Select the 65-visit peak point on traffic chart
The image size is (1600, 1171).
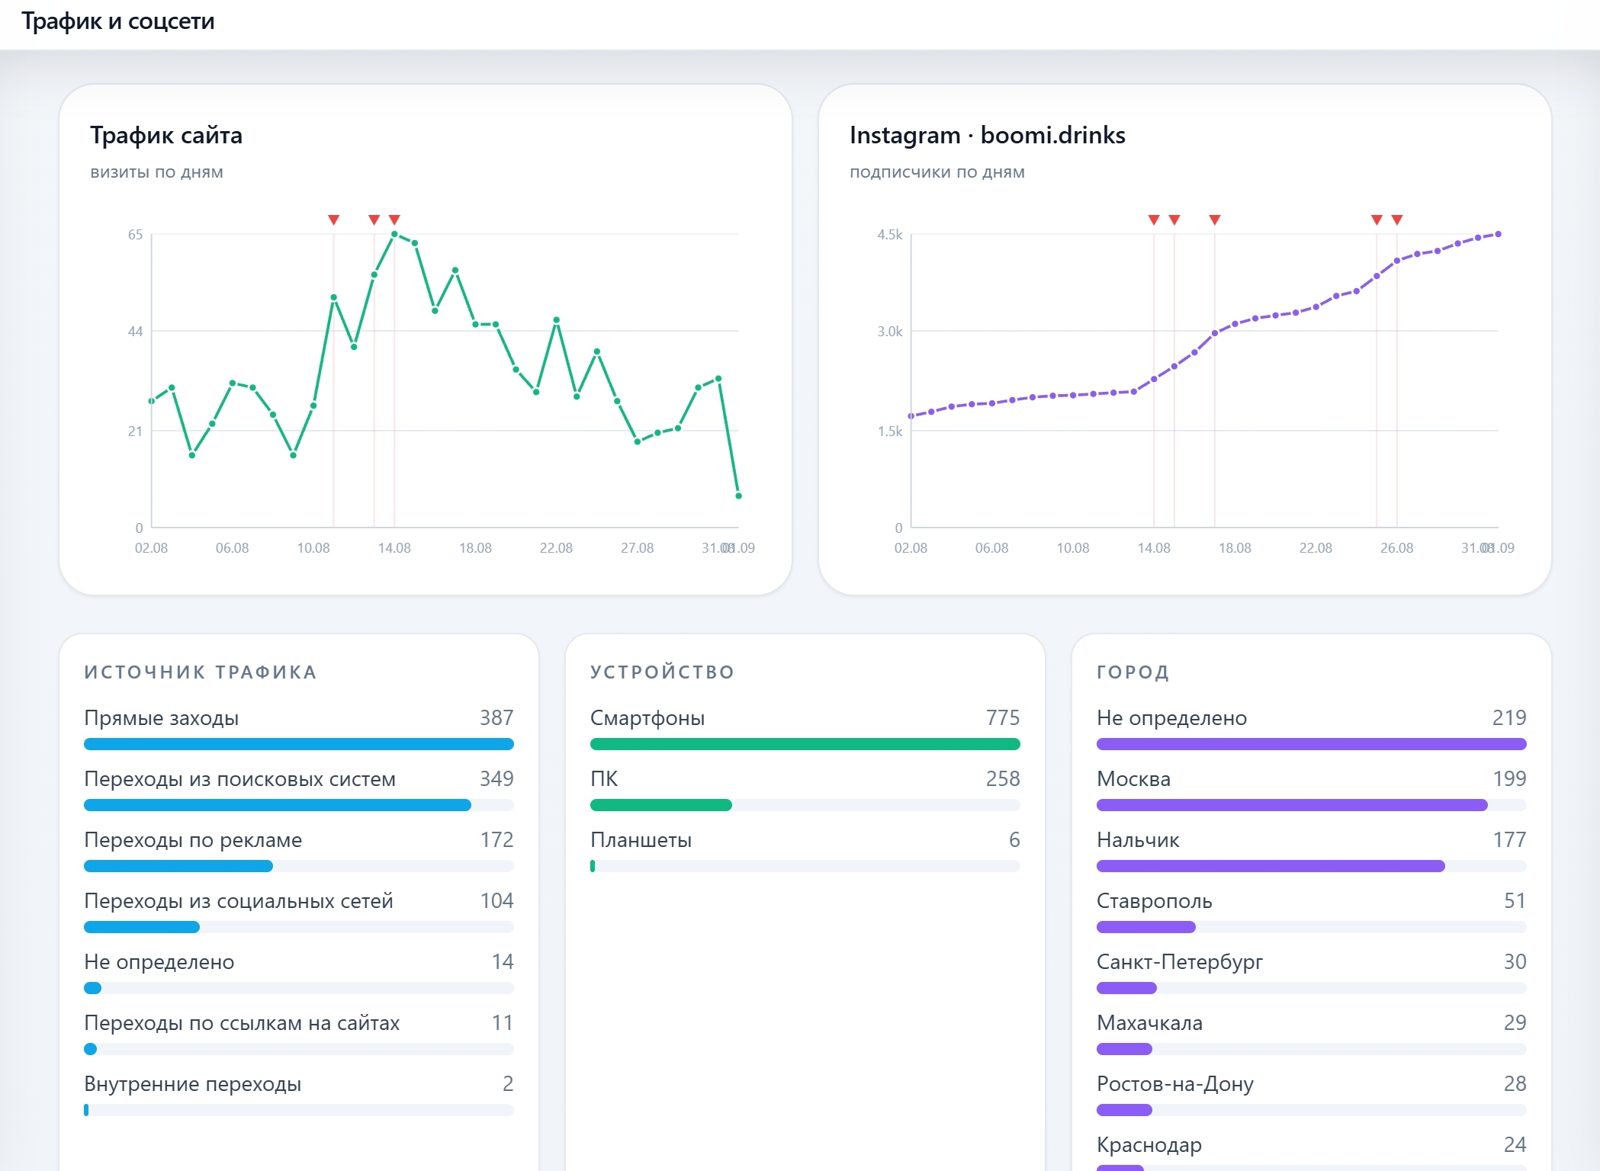click(x=394, y=234)
